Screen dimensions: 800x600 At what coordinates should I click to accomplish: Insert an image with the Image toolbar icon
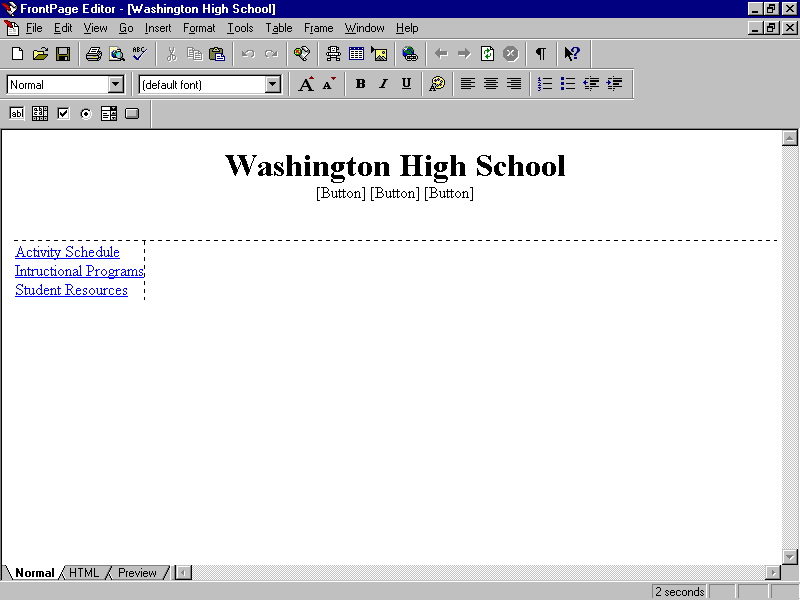point(379,53)
